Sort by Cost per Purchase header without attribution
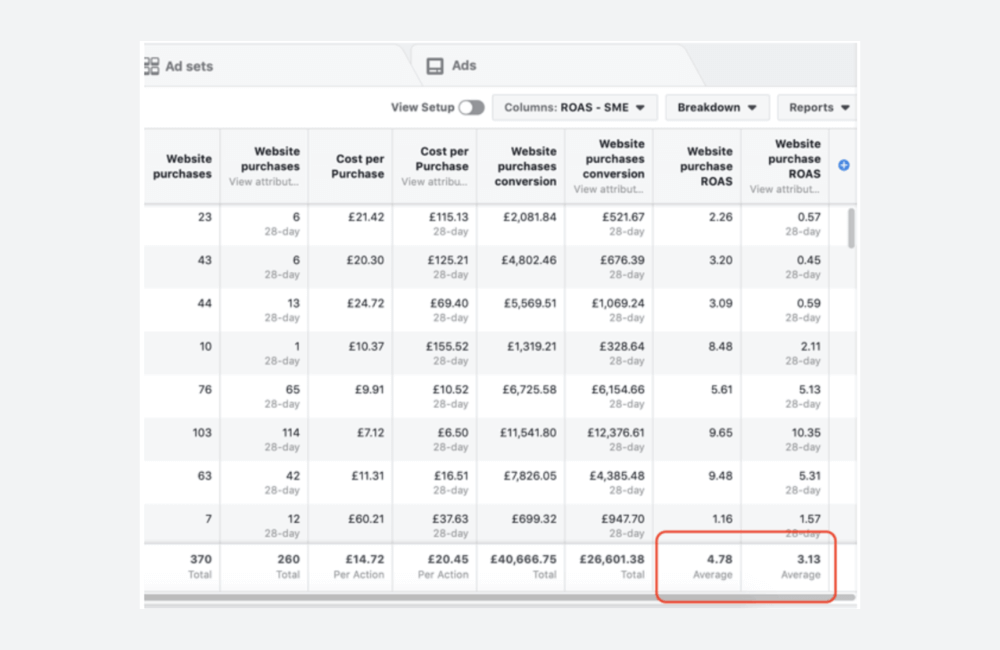The image size is (1000, 650). pyautogui.click(x=358, y=167)
